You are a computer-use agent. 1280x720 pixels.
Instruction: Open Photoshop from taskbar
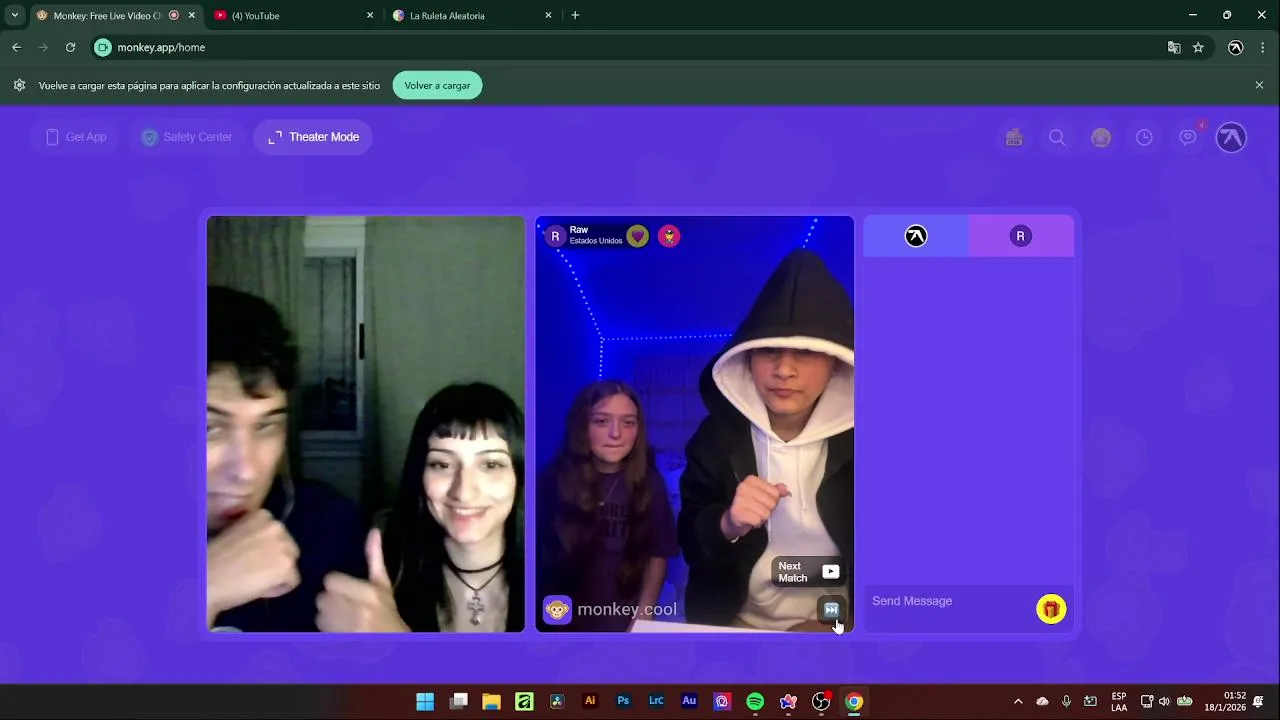623,701
